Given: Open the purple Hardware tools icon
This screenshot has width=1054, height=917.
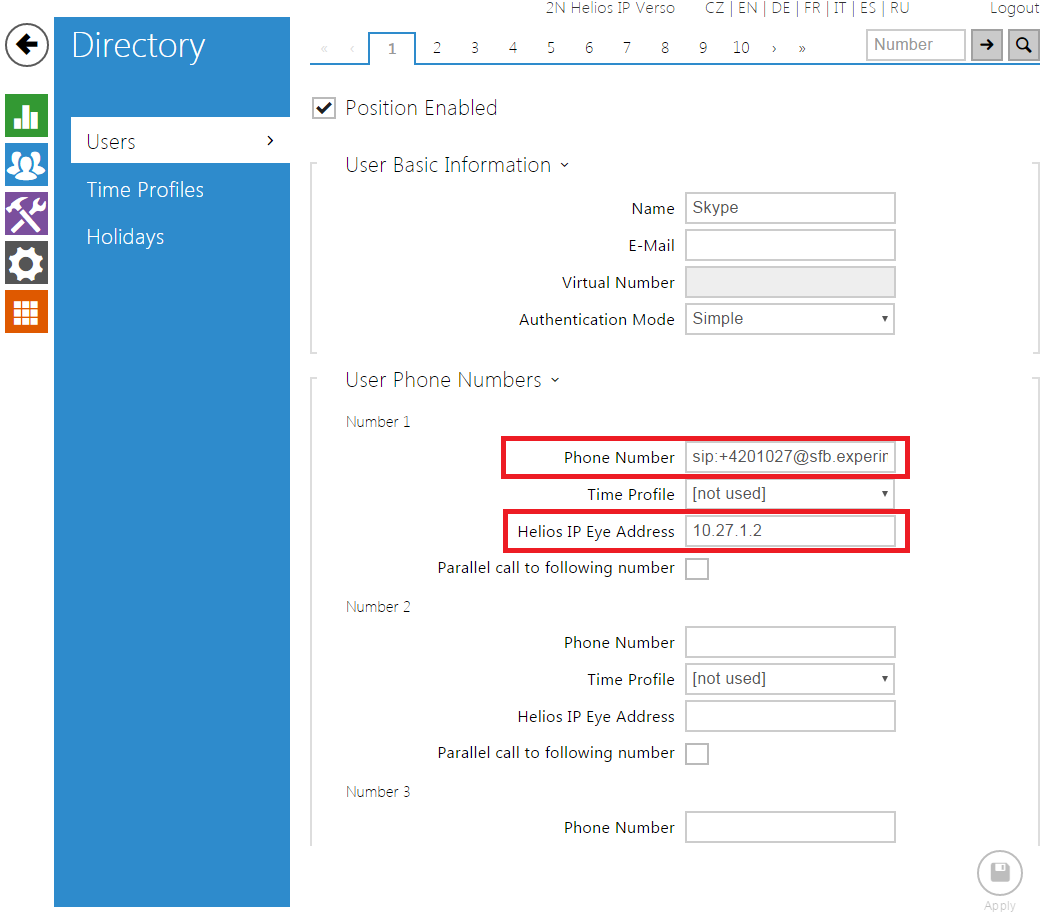Looking at the screenshot, I should click(x=26, y=214).
